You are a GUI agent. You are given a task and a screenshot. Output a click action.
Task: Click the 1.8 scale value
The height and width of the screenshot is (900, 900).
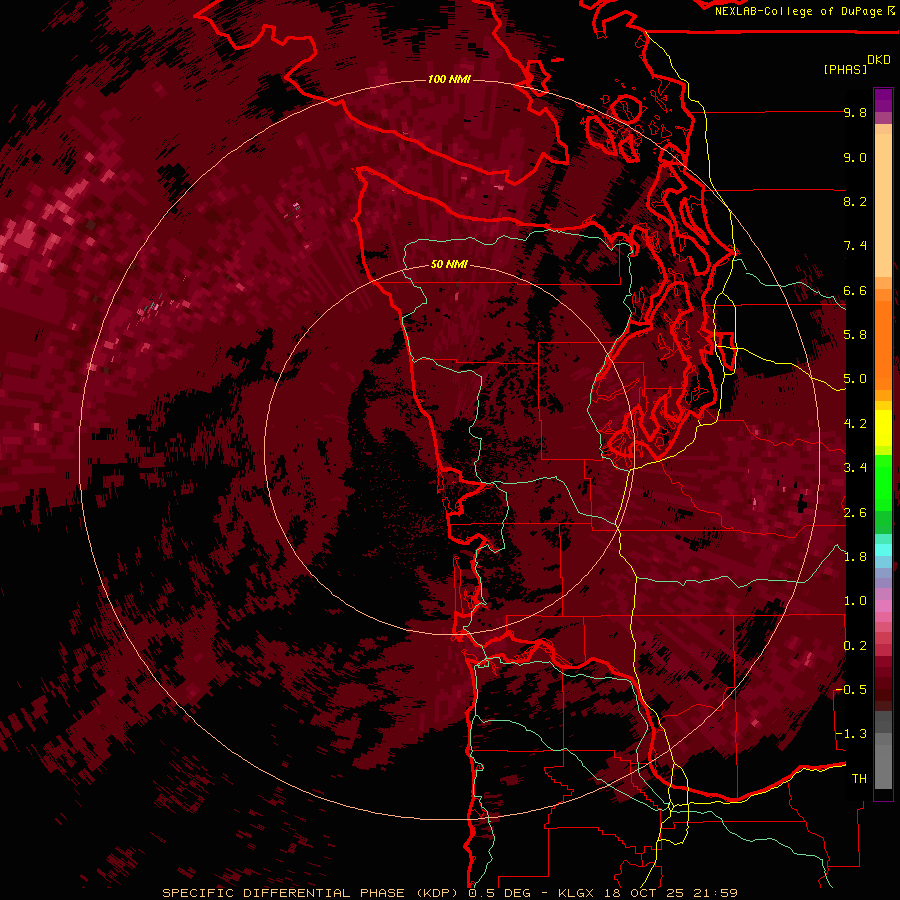click(855, 557)
